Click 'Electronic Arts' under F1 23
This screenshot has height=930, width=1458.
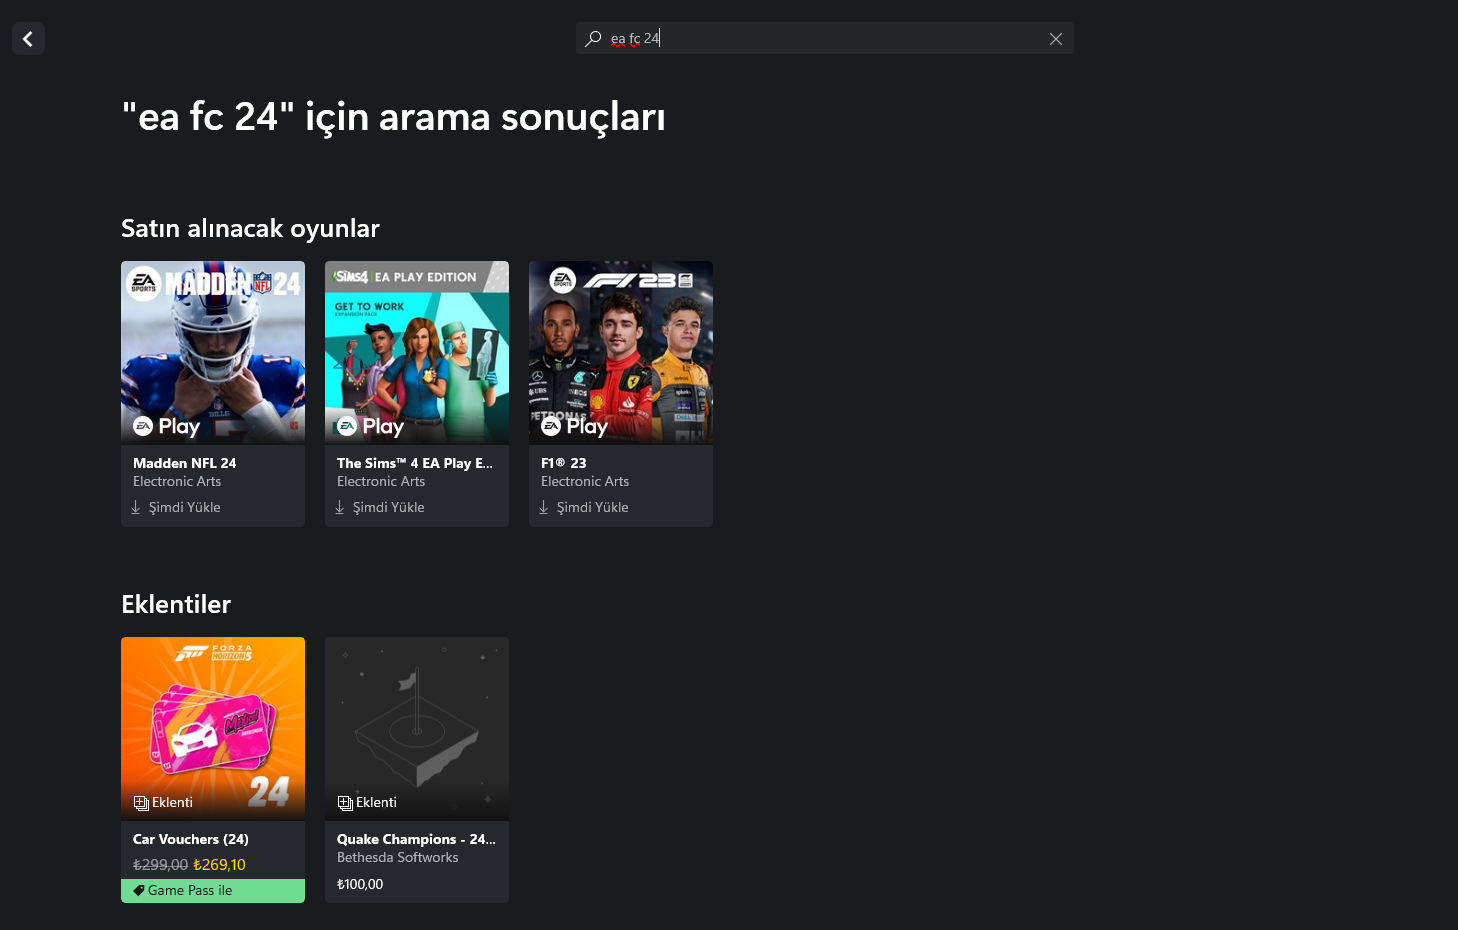coord(585,481)
